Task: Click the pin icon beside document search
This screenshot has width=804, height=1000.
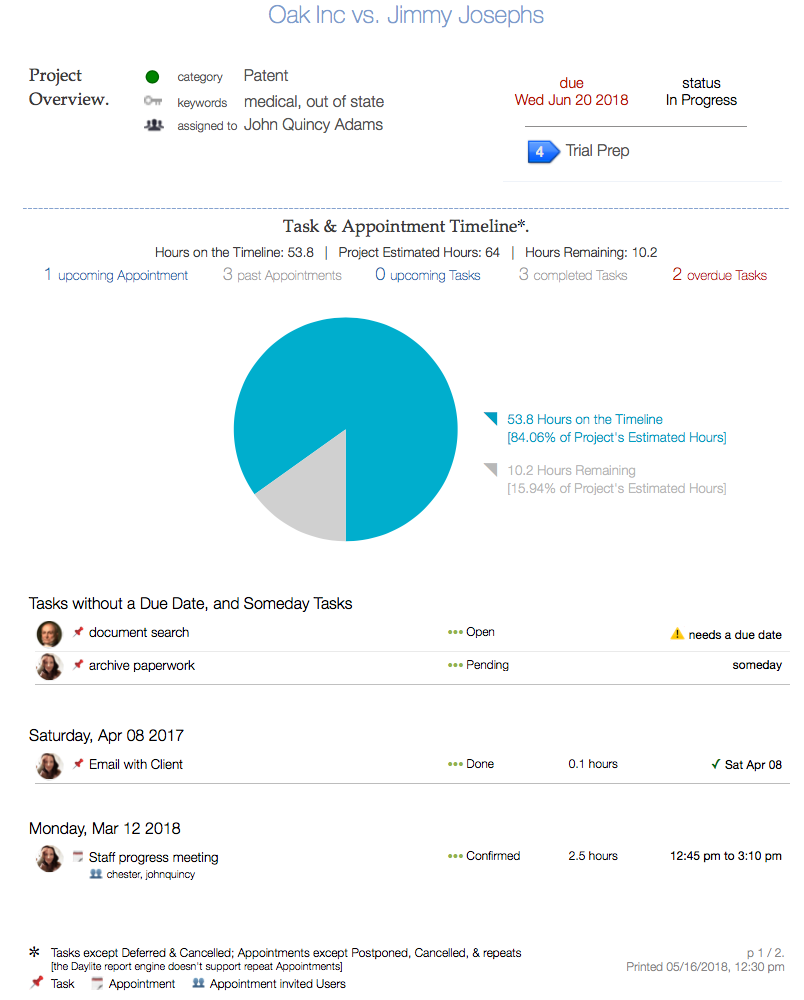Action: click(78, 632)
